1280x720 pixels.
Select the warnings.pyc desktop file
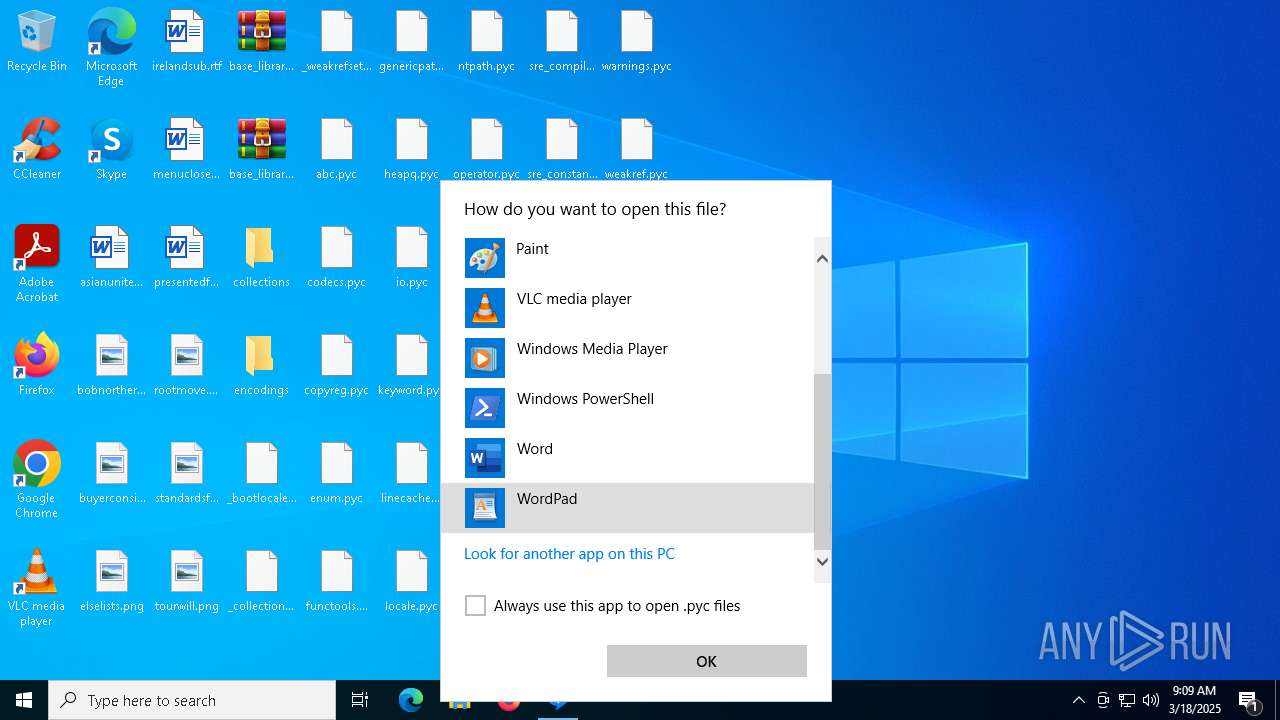click(637, 42)
